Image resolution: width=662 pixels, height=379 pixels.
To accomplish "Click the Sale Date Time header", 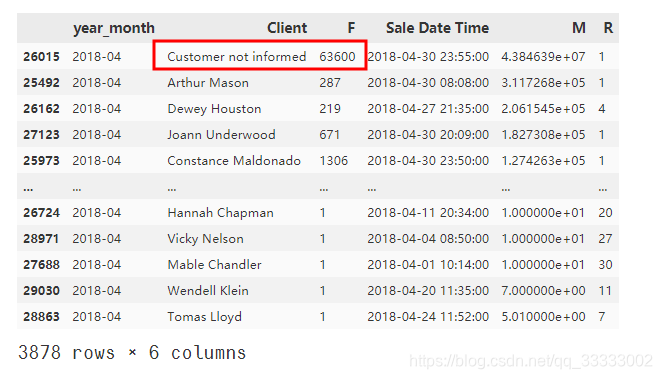I will [x=437, y=28].
